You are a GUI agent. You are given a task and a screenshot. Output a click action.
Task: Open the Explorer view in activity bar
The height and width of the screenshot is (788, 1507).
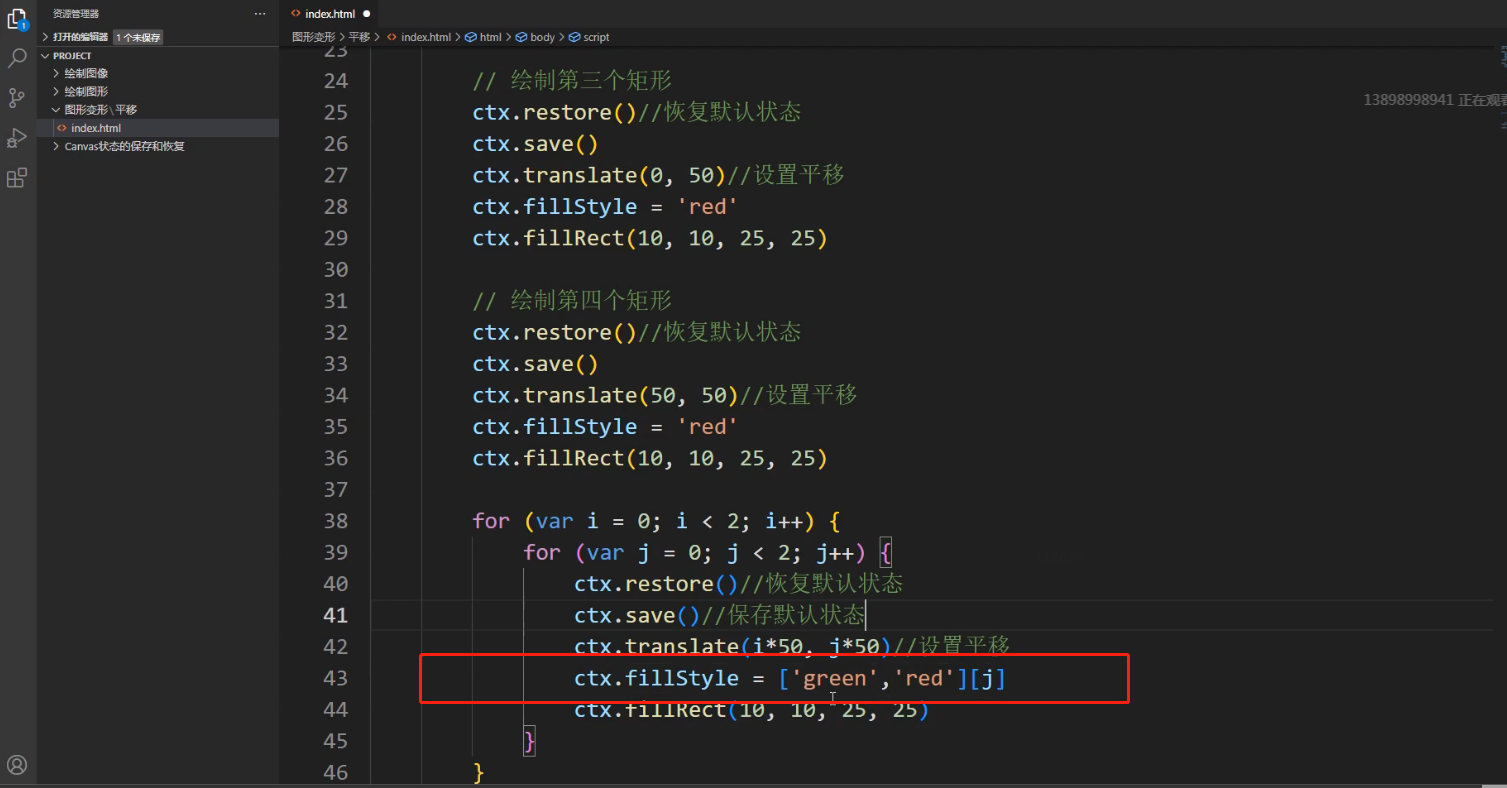[x=17, y=19]
